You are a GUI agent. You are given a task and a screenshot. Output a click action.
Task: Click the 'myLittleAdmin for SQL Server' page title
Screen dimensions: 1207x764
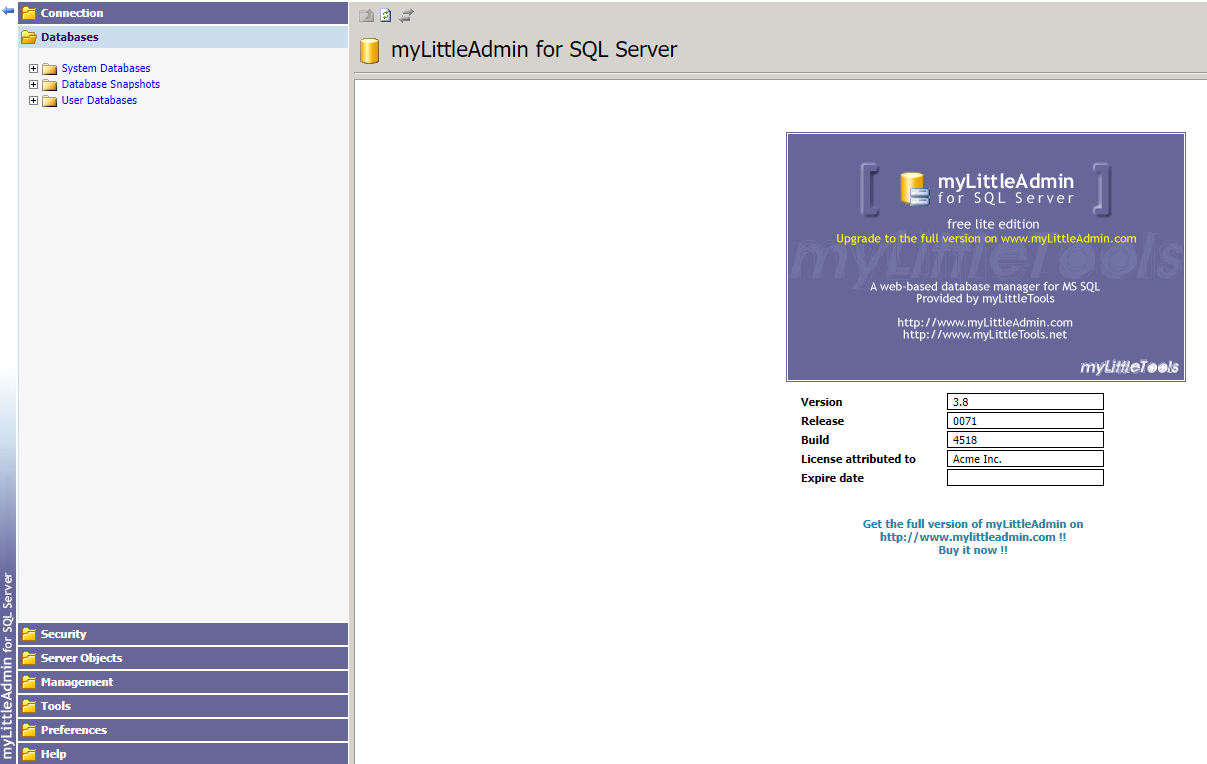click(534, 50)
